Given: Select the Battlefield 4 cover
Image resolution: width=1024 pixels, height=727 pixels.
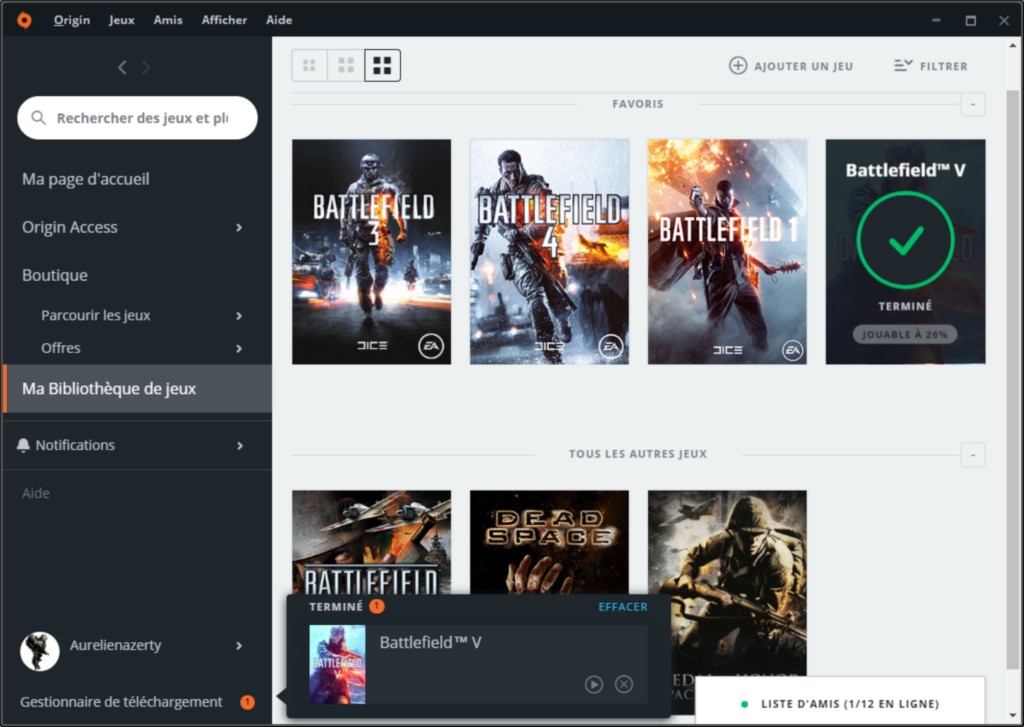Looking at the screenshot, I should tap(549, 251).
